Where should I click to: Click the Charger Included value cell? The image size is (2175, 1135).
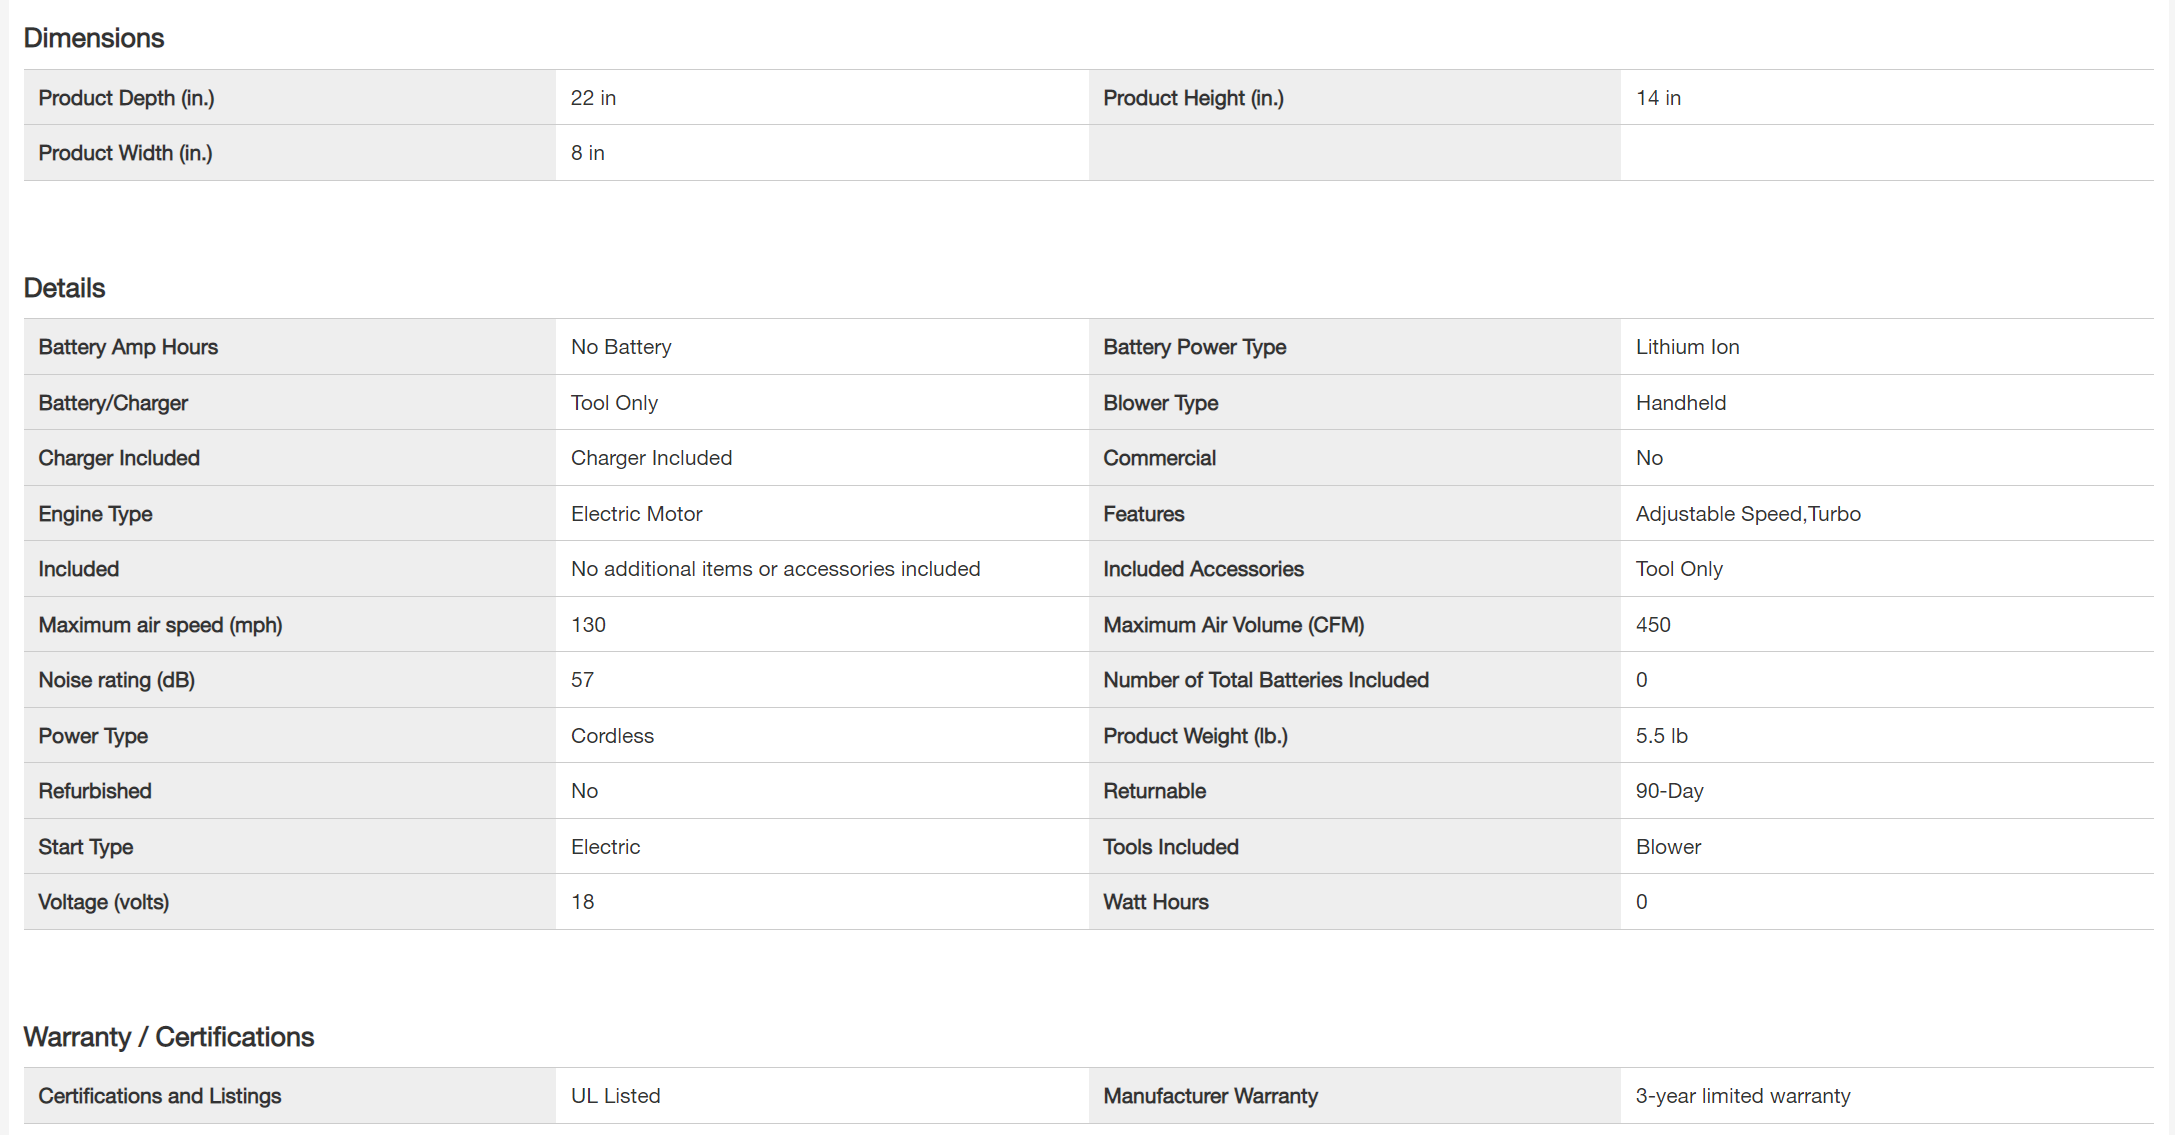(x=651, y=458)
